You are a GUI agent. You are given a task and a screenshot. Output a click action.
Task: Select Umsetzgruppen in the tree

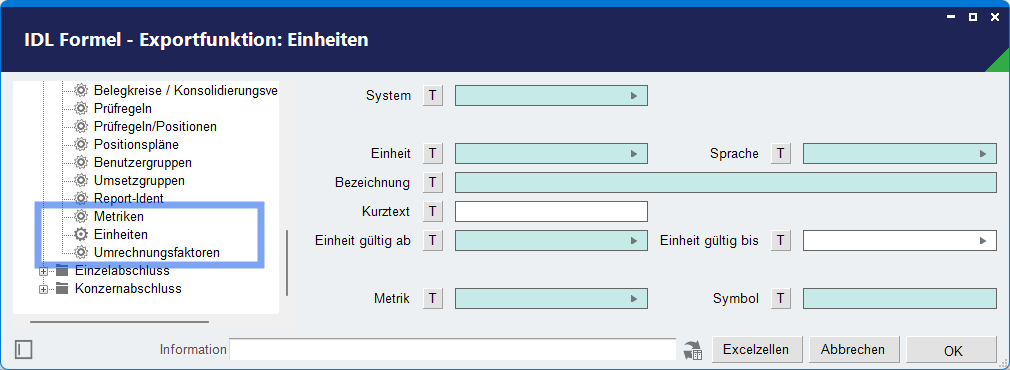pos(139,180)
